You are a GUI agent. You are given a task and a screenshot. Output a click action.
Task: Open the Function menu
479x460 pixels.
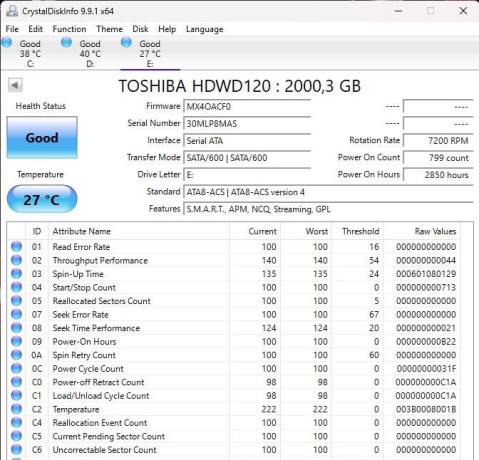coord(69,29)
